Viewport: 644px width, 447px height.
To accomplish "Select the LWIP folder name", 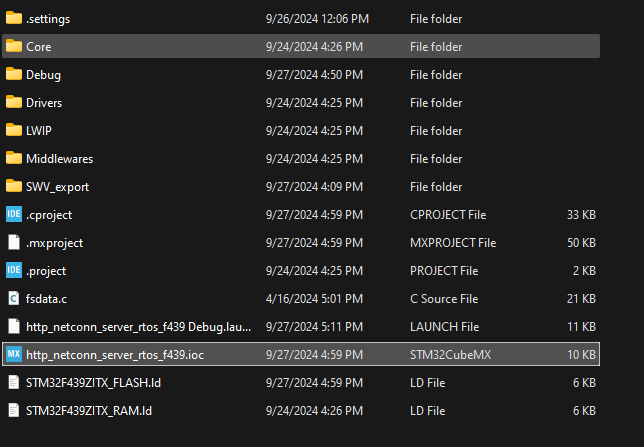I will pos(40,131).
